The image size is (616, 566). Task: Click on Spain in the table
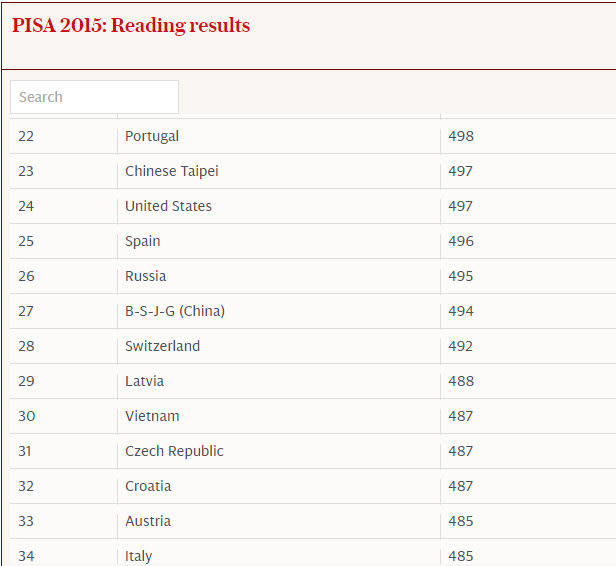142,241
